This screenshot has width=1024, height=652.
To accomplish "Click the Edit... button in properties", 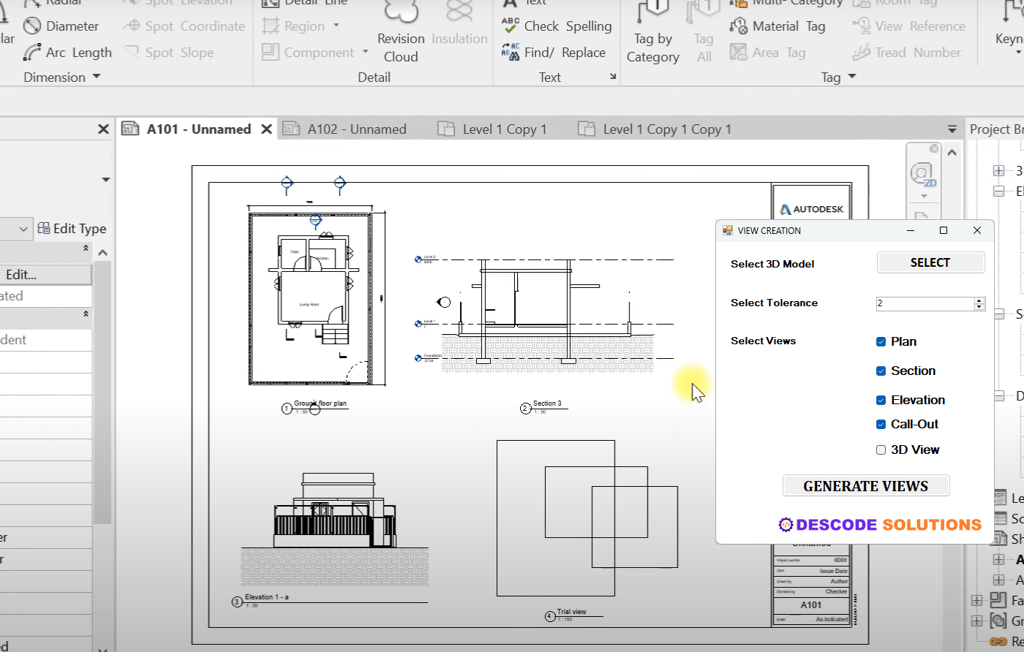I will 45,274.
